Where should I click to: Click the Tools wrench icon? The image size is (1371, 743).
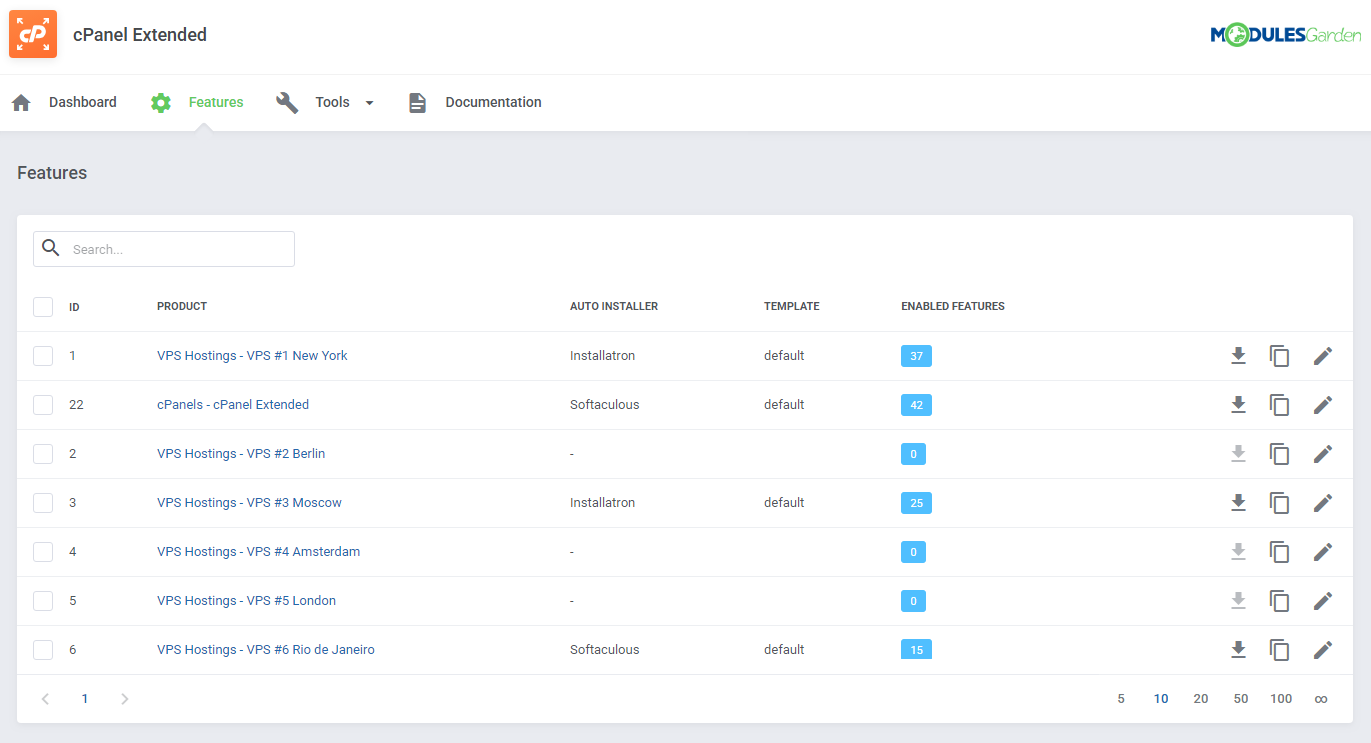[287, 102]
